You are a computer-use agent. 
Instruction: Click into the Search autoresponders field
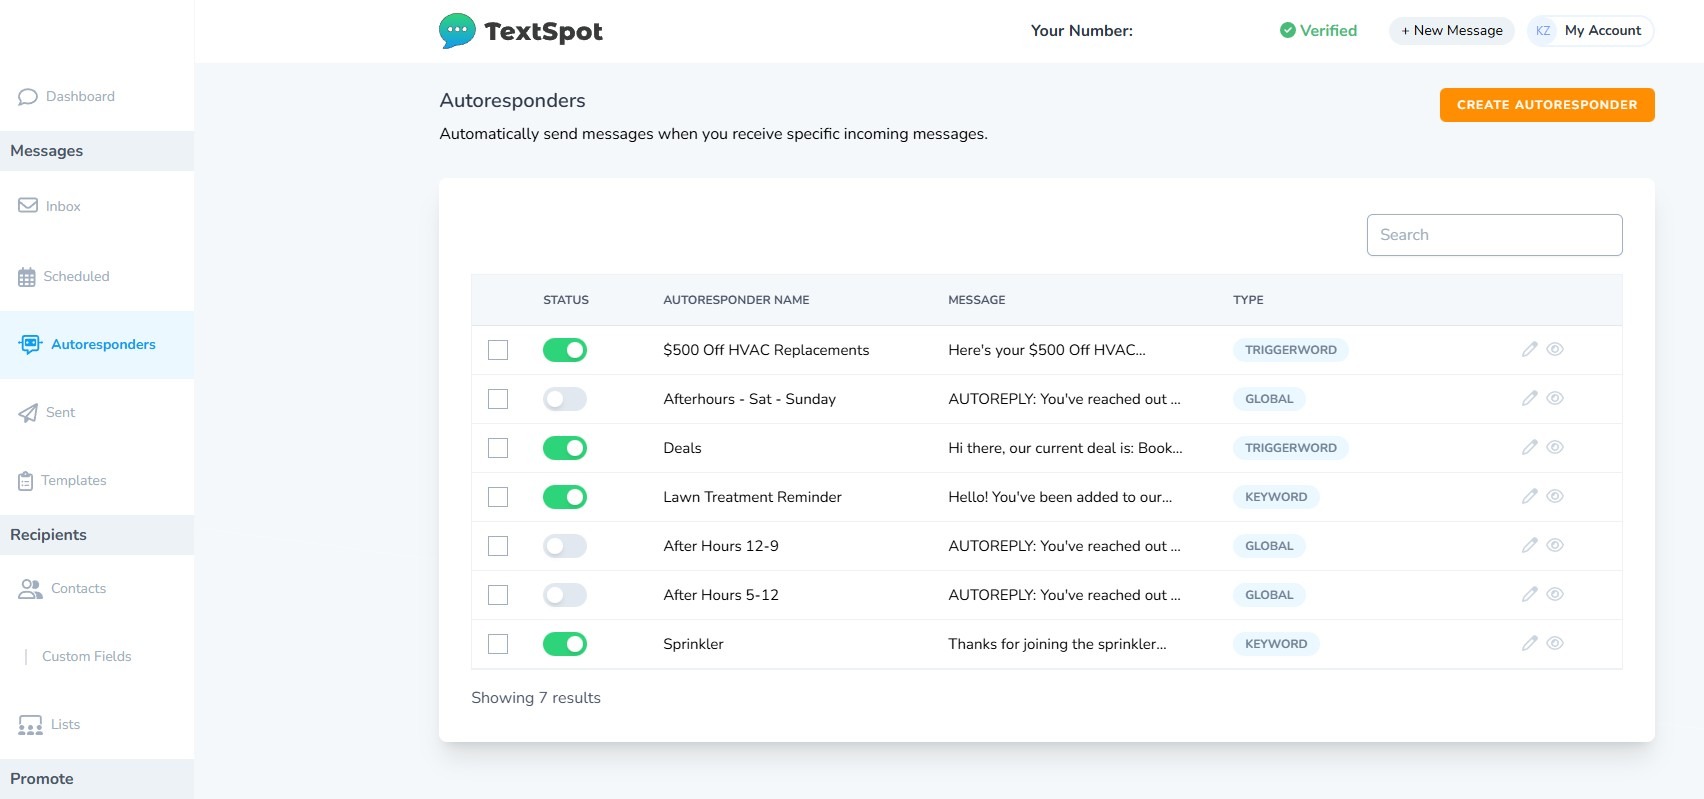click(x=1494, y=235)
